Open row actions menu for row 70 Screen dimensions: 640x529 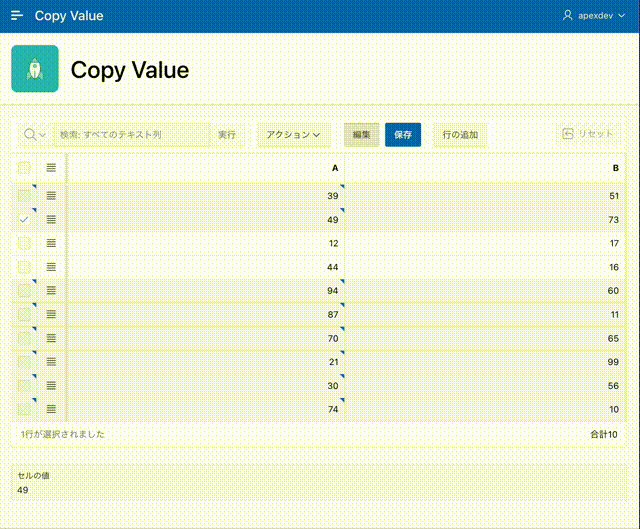[x=51, y=338]
